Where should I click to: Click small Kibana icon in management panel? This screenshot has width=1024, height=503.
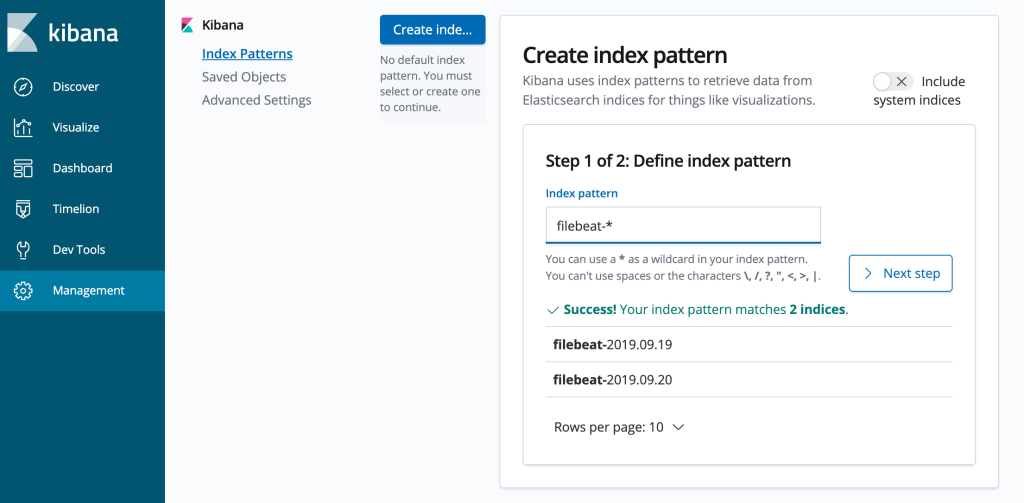pos(187,25)
